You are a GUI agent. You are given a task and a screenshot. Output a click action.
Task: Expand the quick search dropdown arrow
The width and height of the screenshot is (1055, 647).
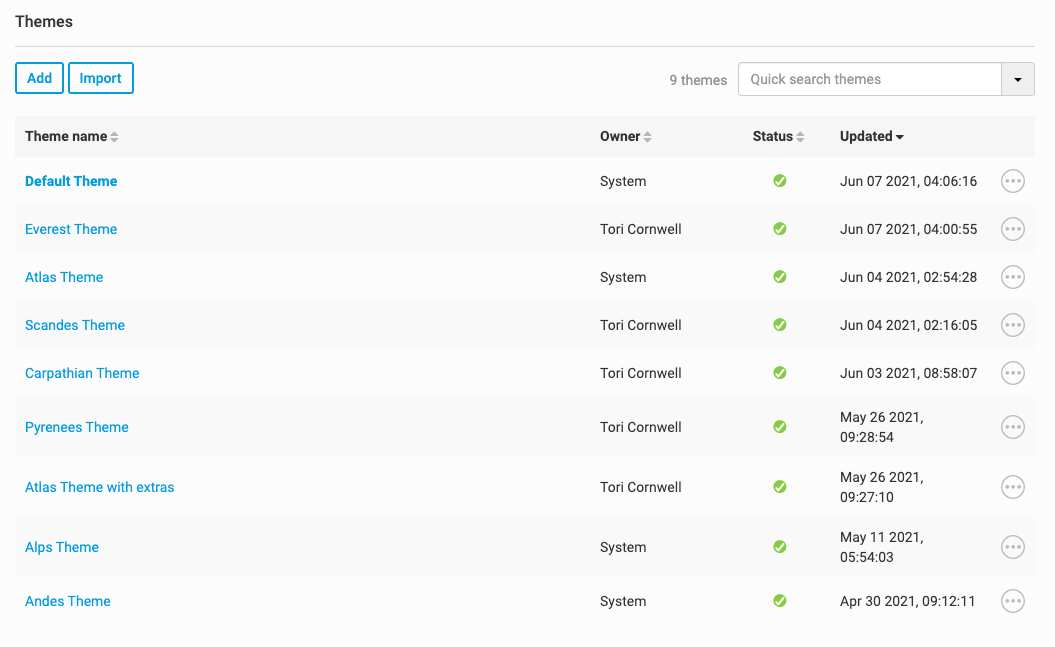[x=1018, y=79]
